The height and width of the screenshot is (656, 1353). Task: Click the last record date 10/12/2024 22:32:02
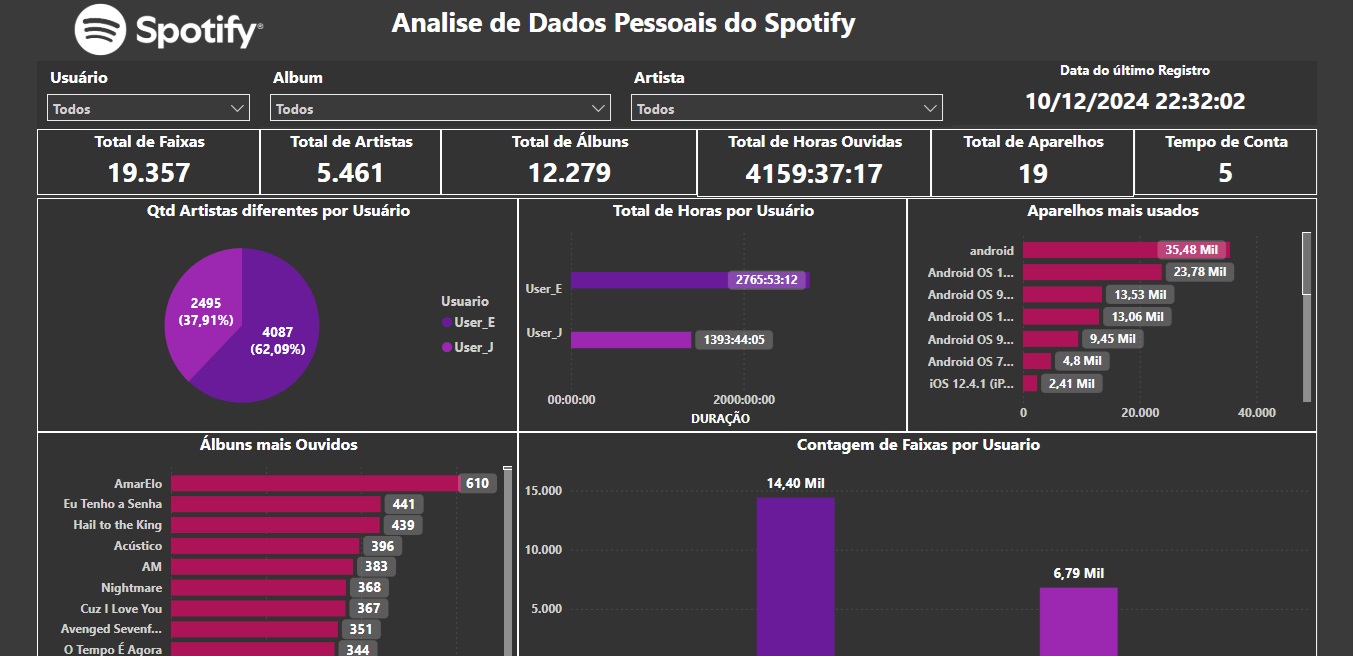point(1135,101)
